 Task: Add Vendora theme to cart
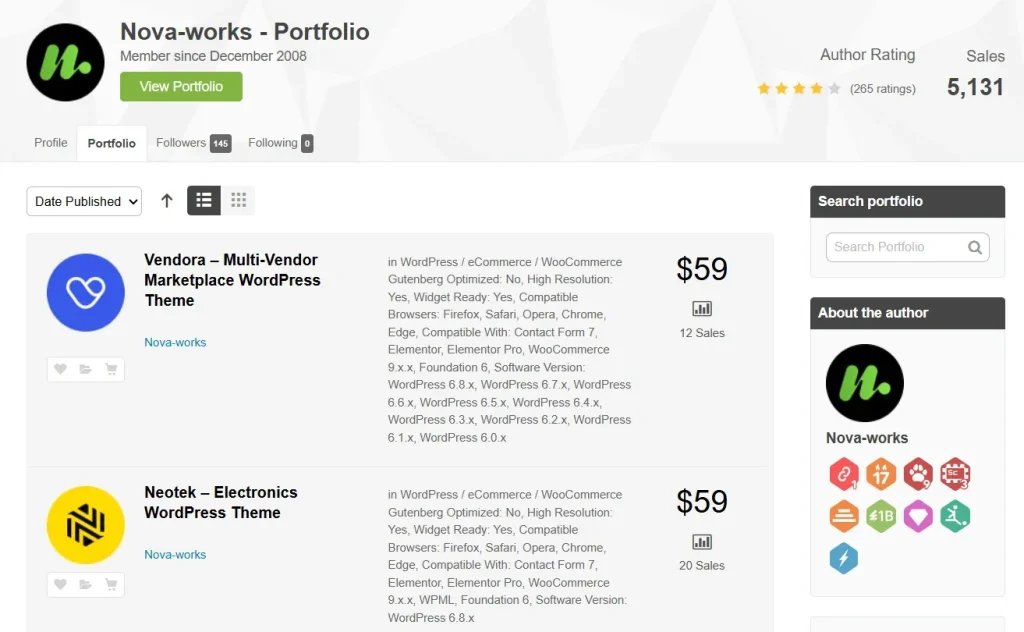[111, 369]
